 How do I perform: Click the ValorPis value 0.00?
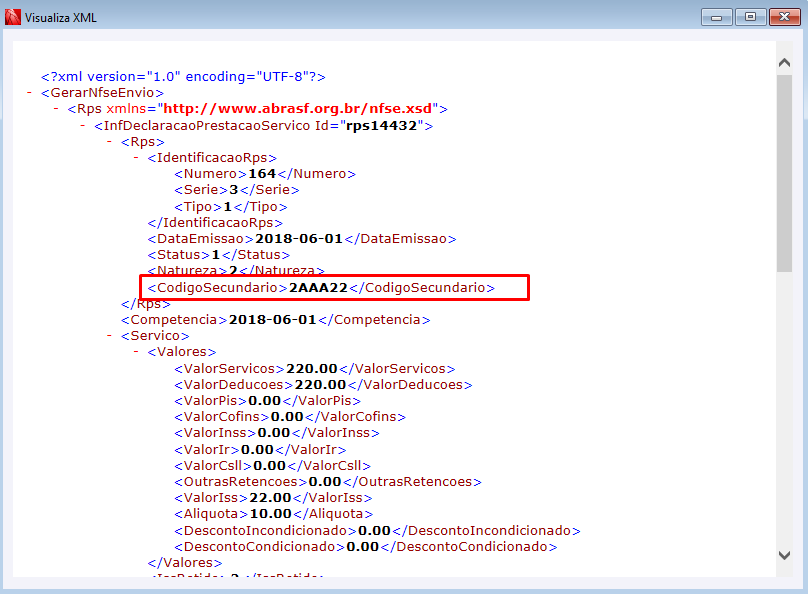click(264, 401)
